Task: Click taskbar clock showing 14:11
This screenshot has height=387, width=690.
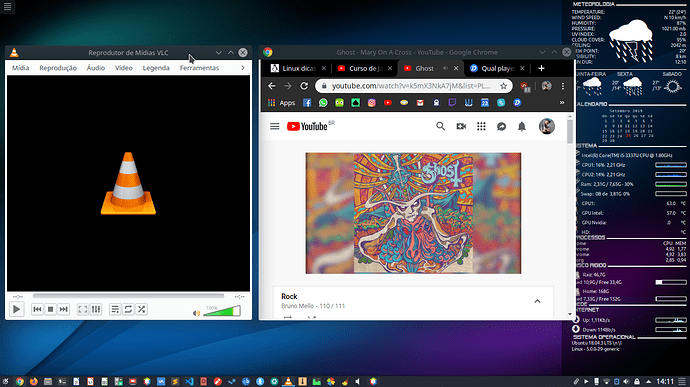Action: tap(665, 381)
